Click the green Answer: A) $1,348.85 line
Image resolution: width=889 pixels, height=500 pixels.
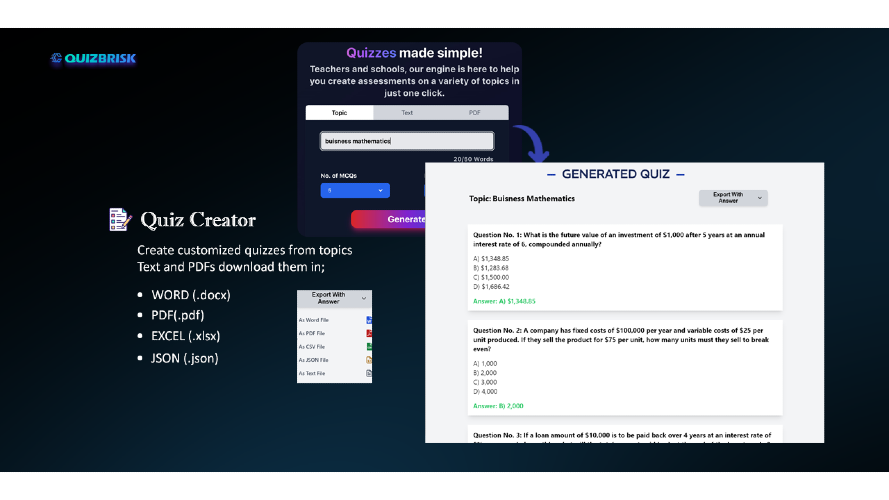pyautogui.click(x=504, y=301)
